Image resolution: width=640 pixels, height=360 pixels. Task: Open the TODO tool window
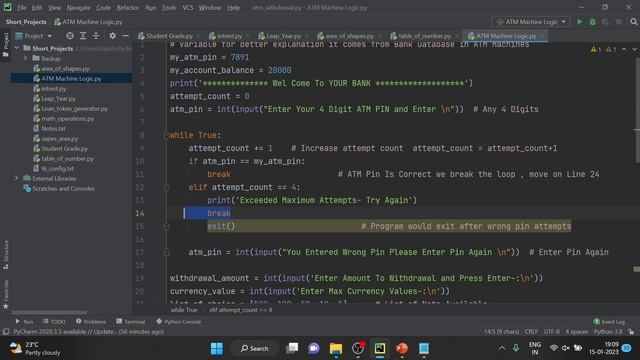click(x=54, y=322)
